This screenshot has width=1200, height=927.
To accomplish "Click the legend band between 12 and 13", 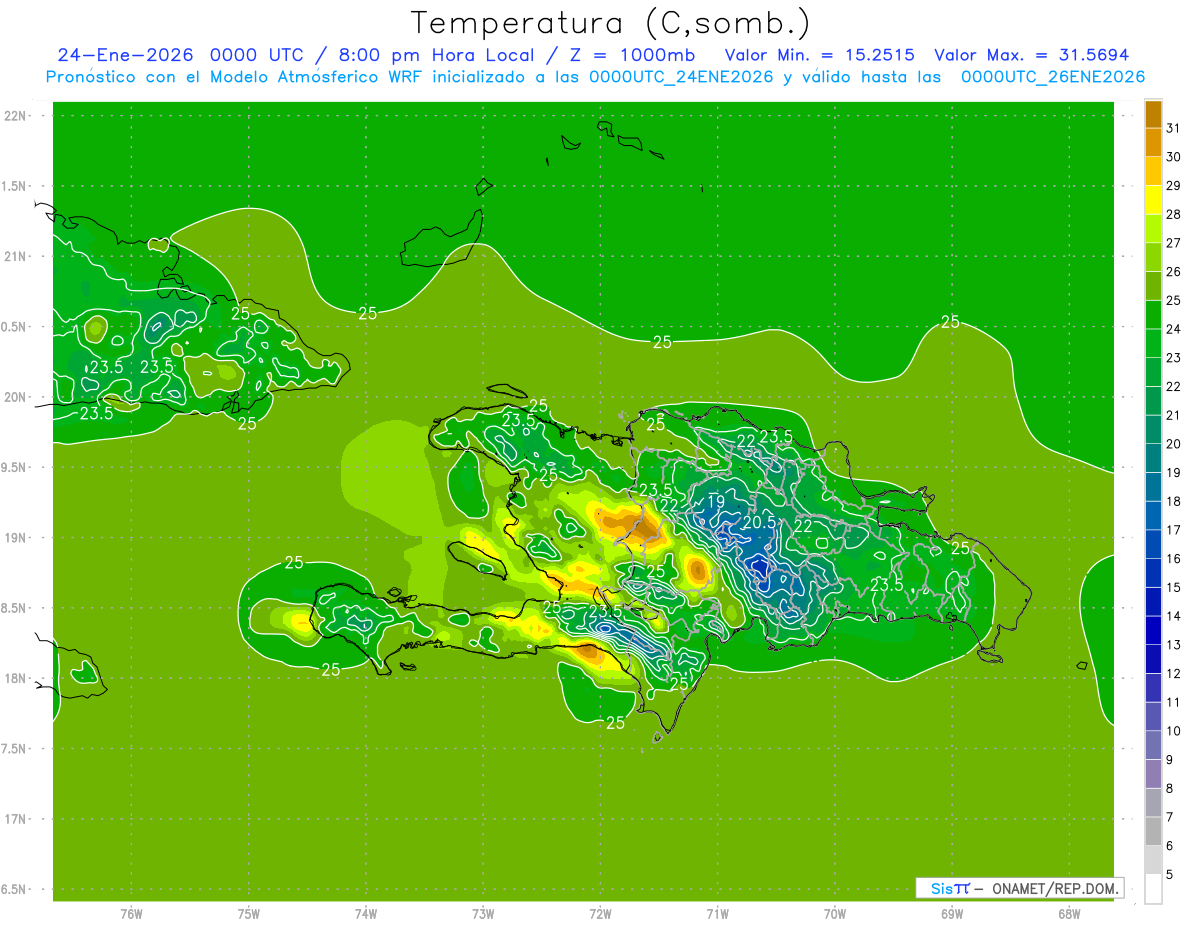I will click(x=1153, y=659).
